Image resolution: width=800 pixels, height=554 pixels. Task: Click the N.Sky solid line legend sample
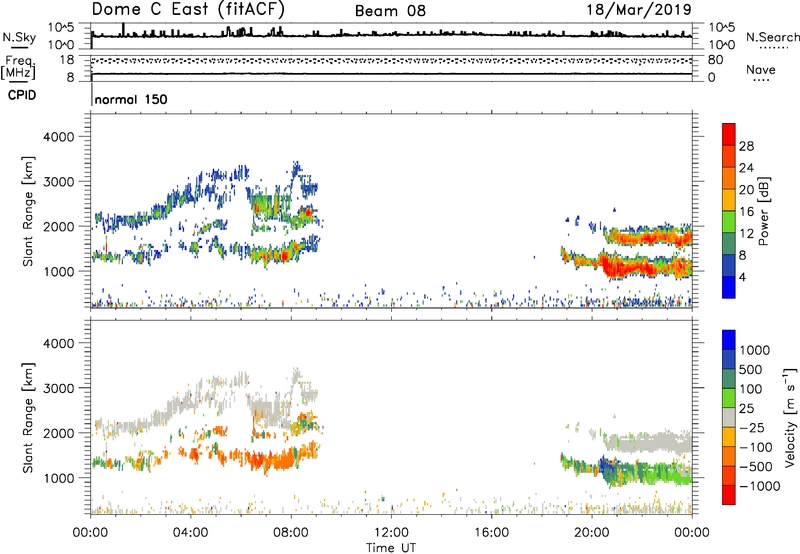(18, 48)
